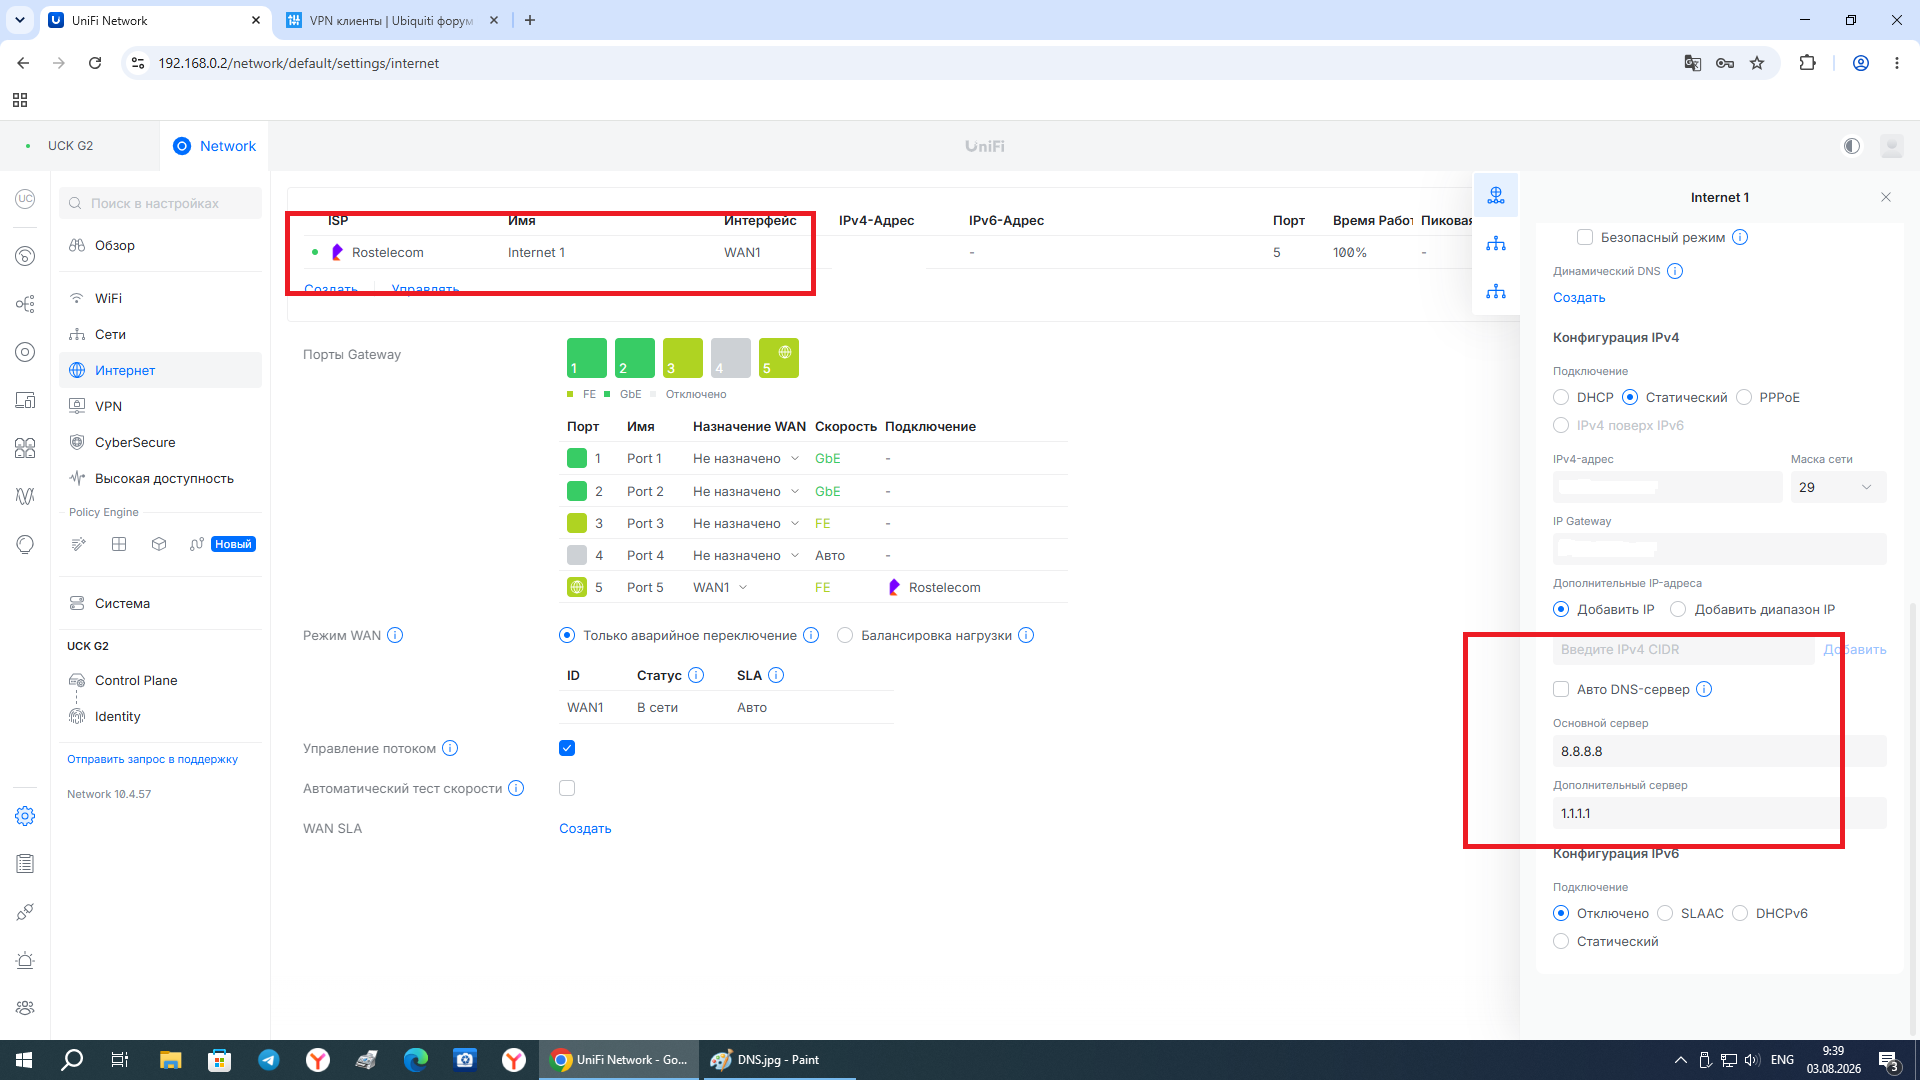Select the top globe topology icon beside panel

[1496, 195]
